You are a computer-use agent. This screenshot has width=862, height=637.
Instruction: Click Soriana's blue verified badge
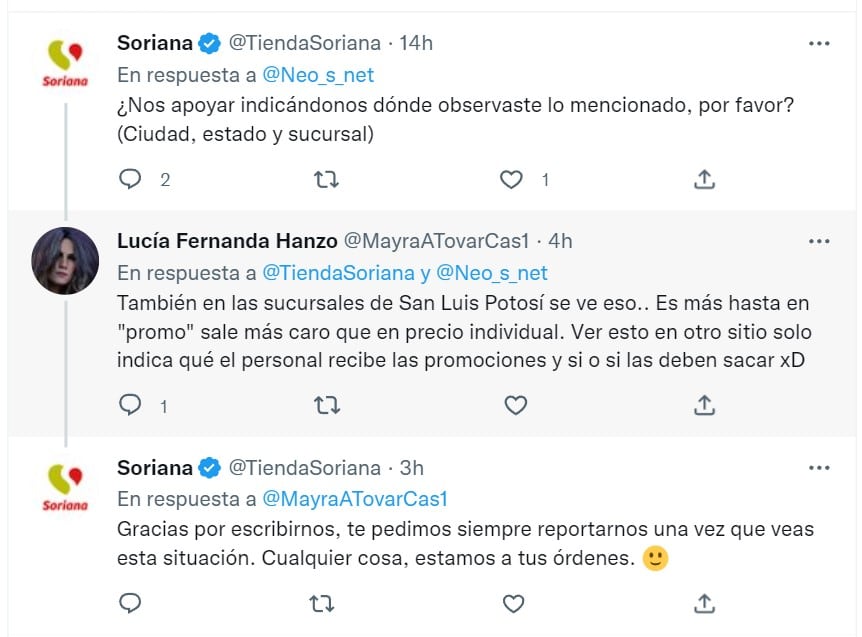pos(208,43)
